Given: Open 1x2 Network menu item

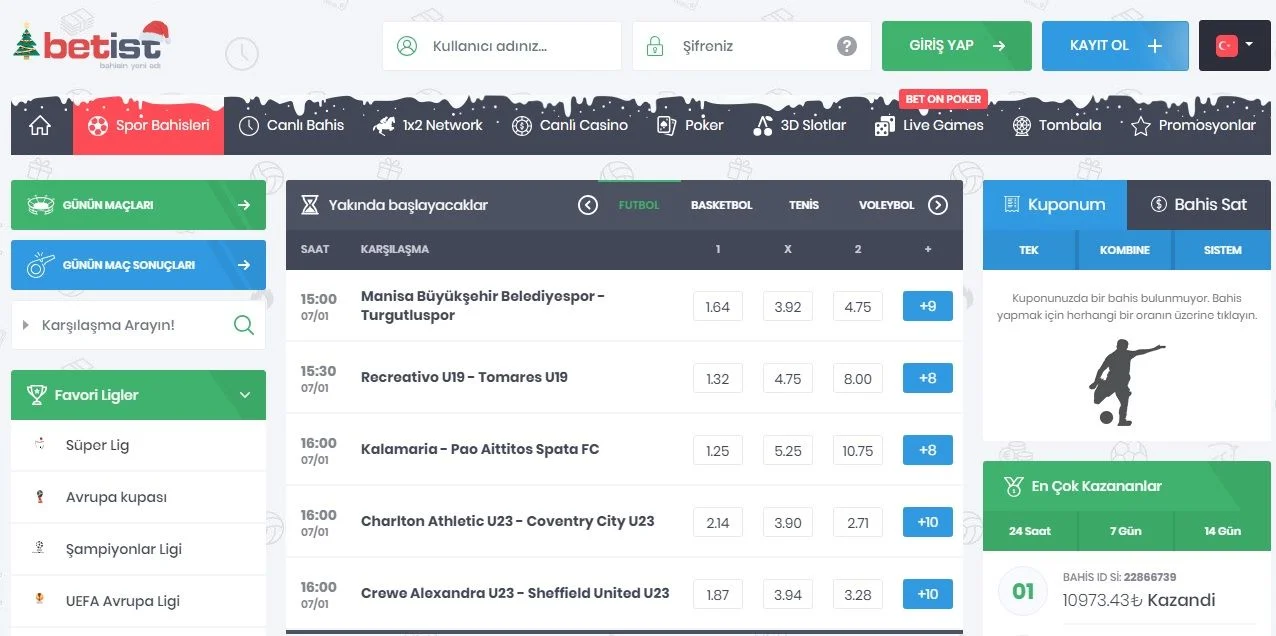Looking at the screenshot, I should click(x=427, y=125).
